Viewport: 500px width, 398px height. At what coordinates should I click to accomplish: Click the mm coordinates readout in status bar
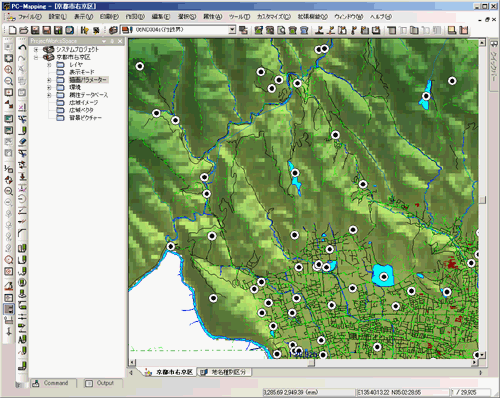(x=309, y=392)
